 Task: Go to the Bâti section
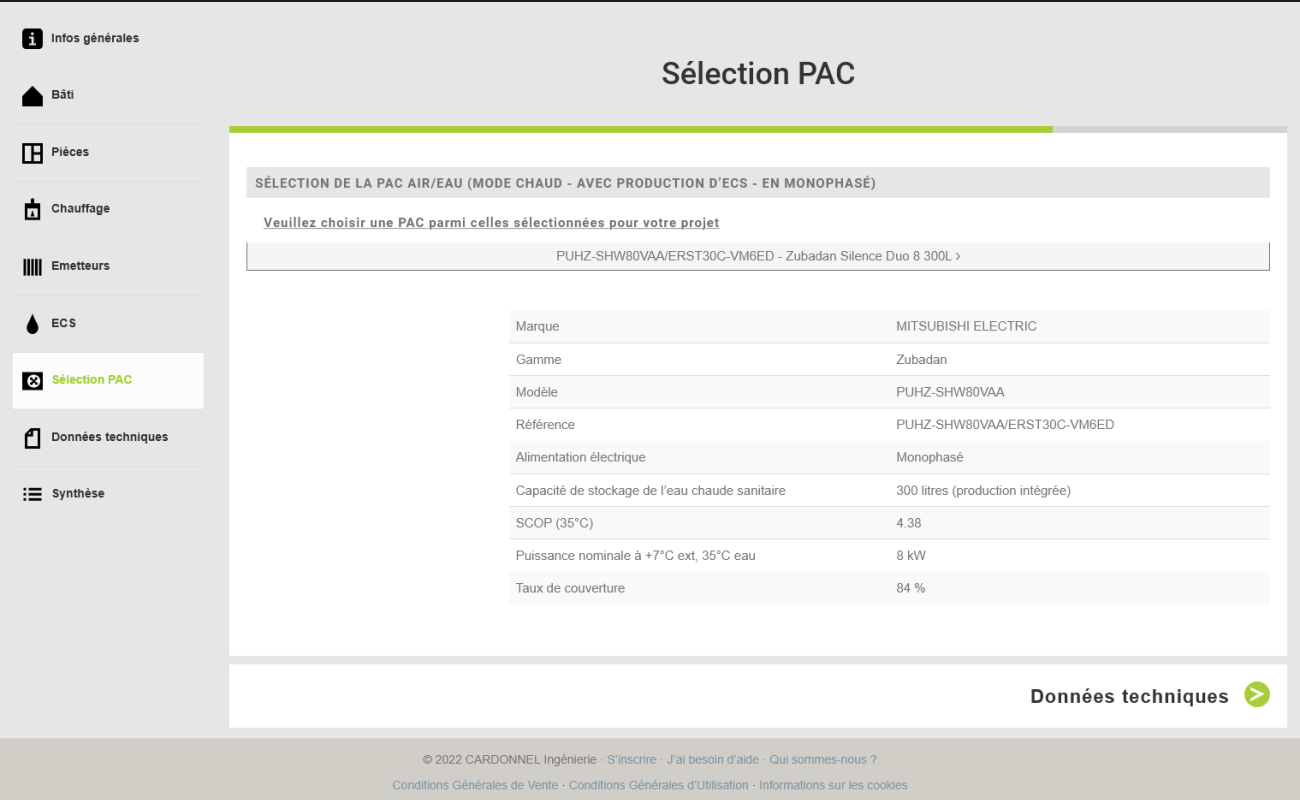pyautogui.click(x=108, y=96)
